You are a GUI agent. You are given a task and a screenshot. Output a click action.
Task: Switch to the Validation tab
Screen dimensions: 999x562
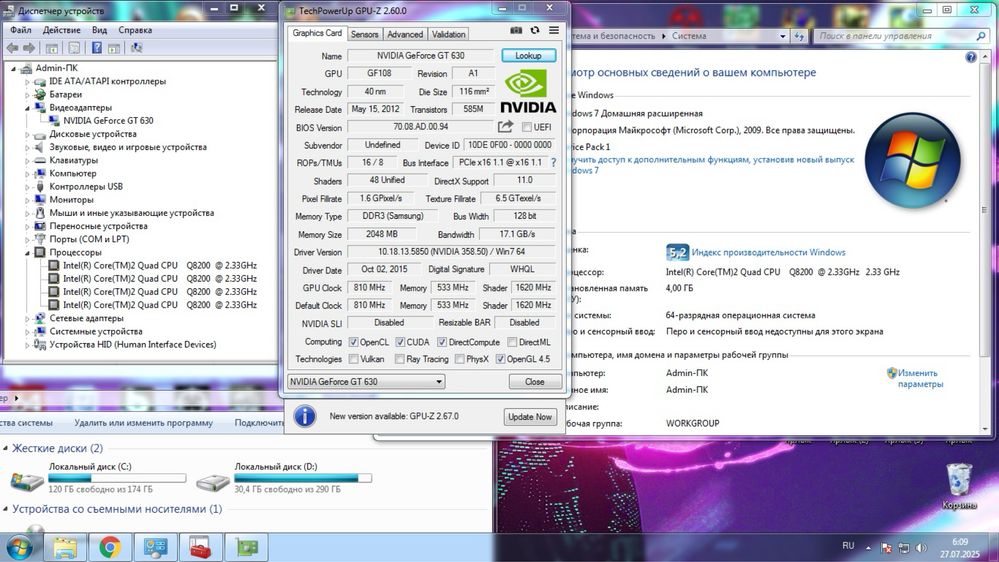449,34
